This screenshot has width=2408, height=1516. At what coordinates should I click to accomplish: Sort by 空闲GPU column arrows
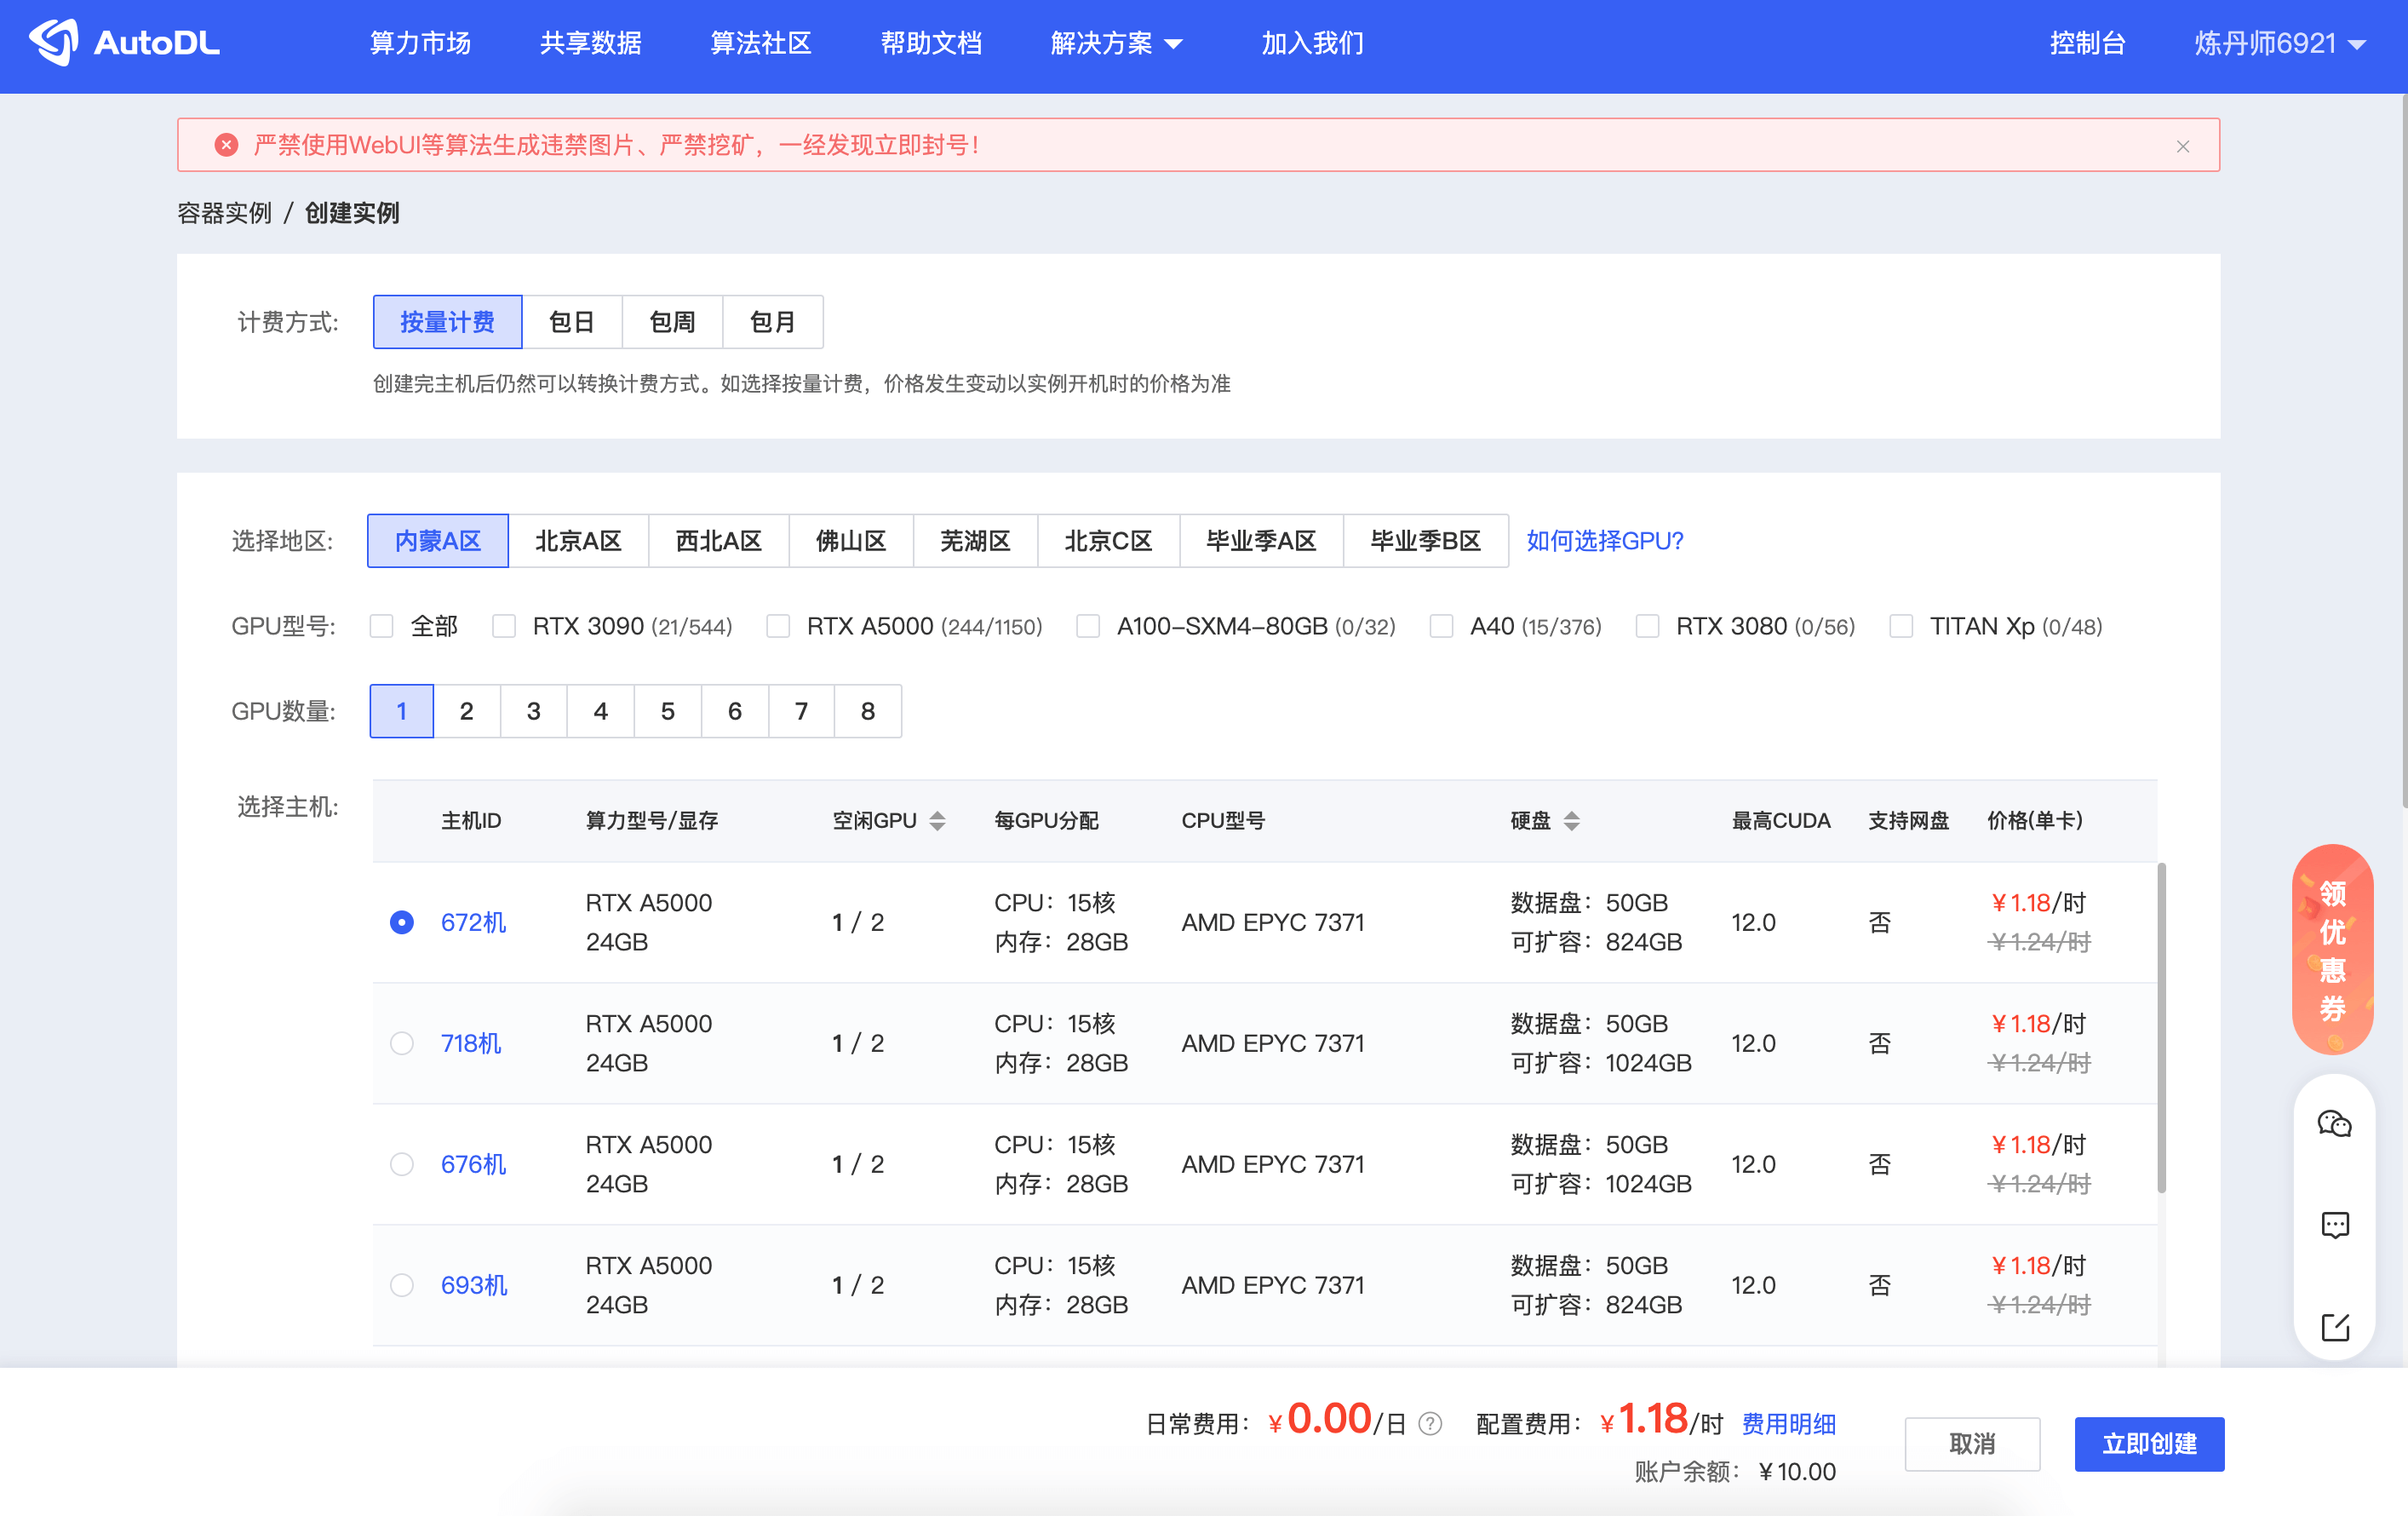point(937,821)
